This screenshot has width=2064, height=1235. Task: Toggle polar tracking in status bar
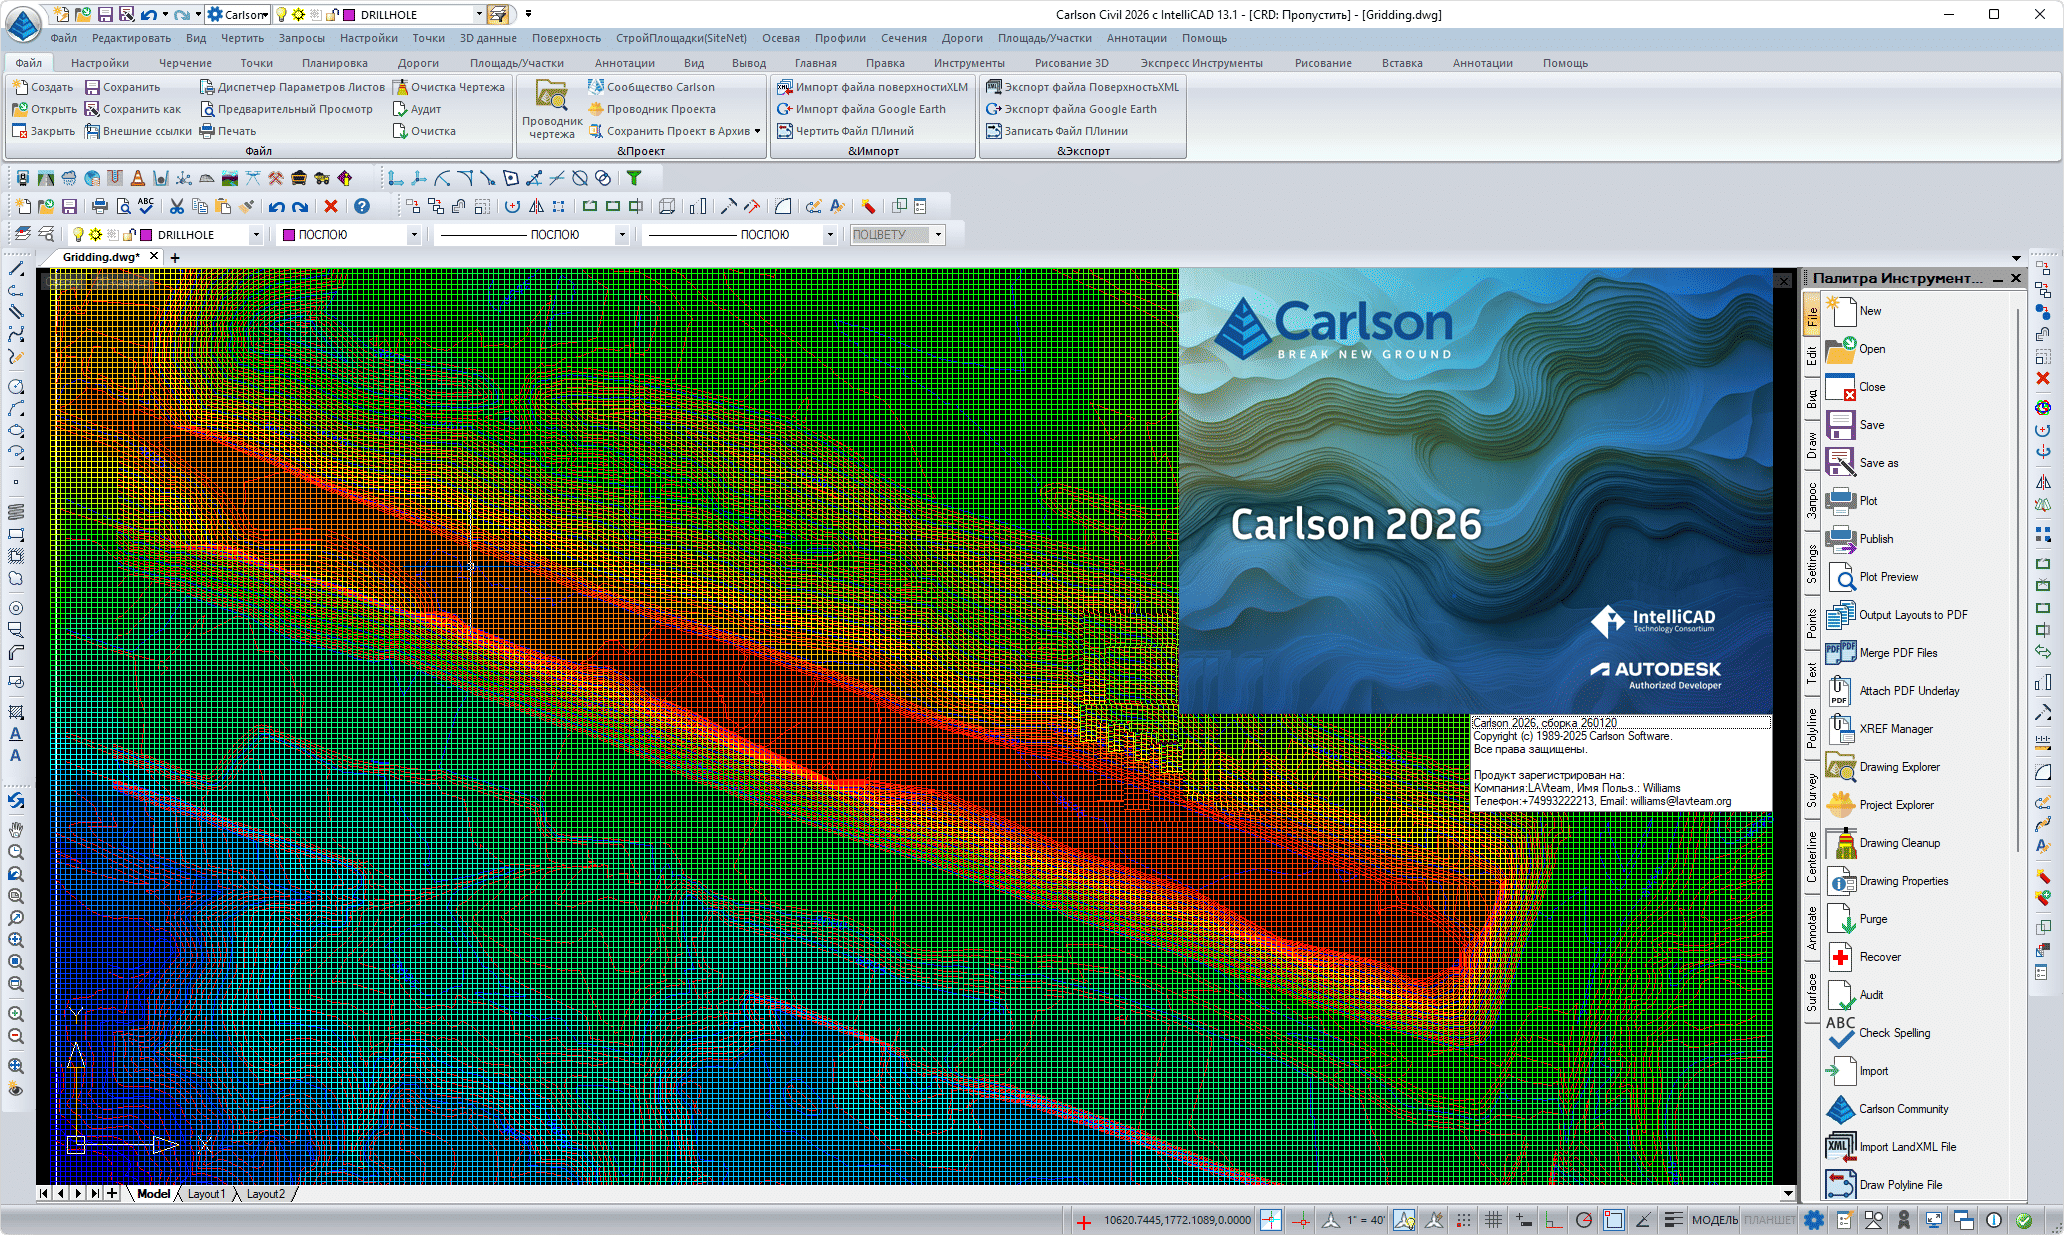tap(1584, 1220)
